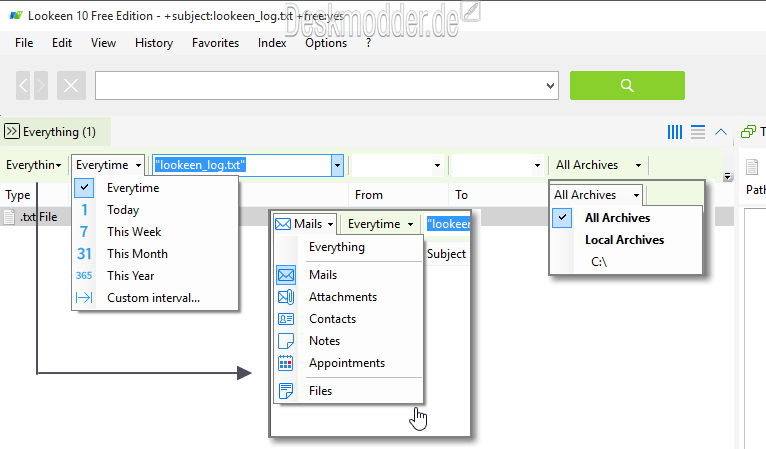Image resolution: width=766 pixels, height=449 pixels.
Task: Click the preview pane windows icon
Action: coord(748,132)
